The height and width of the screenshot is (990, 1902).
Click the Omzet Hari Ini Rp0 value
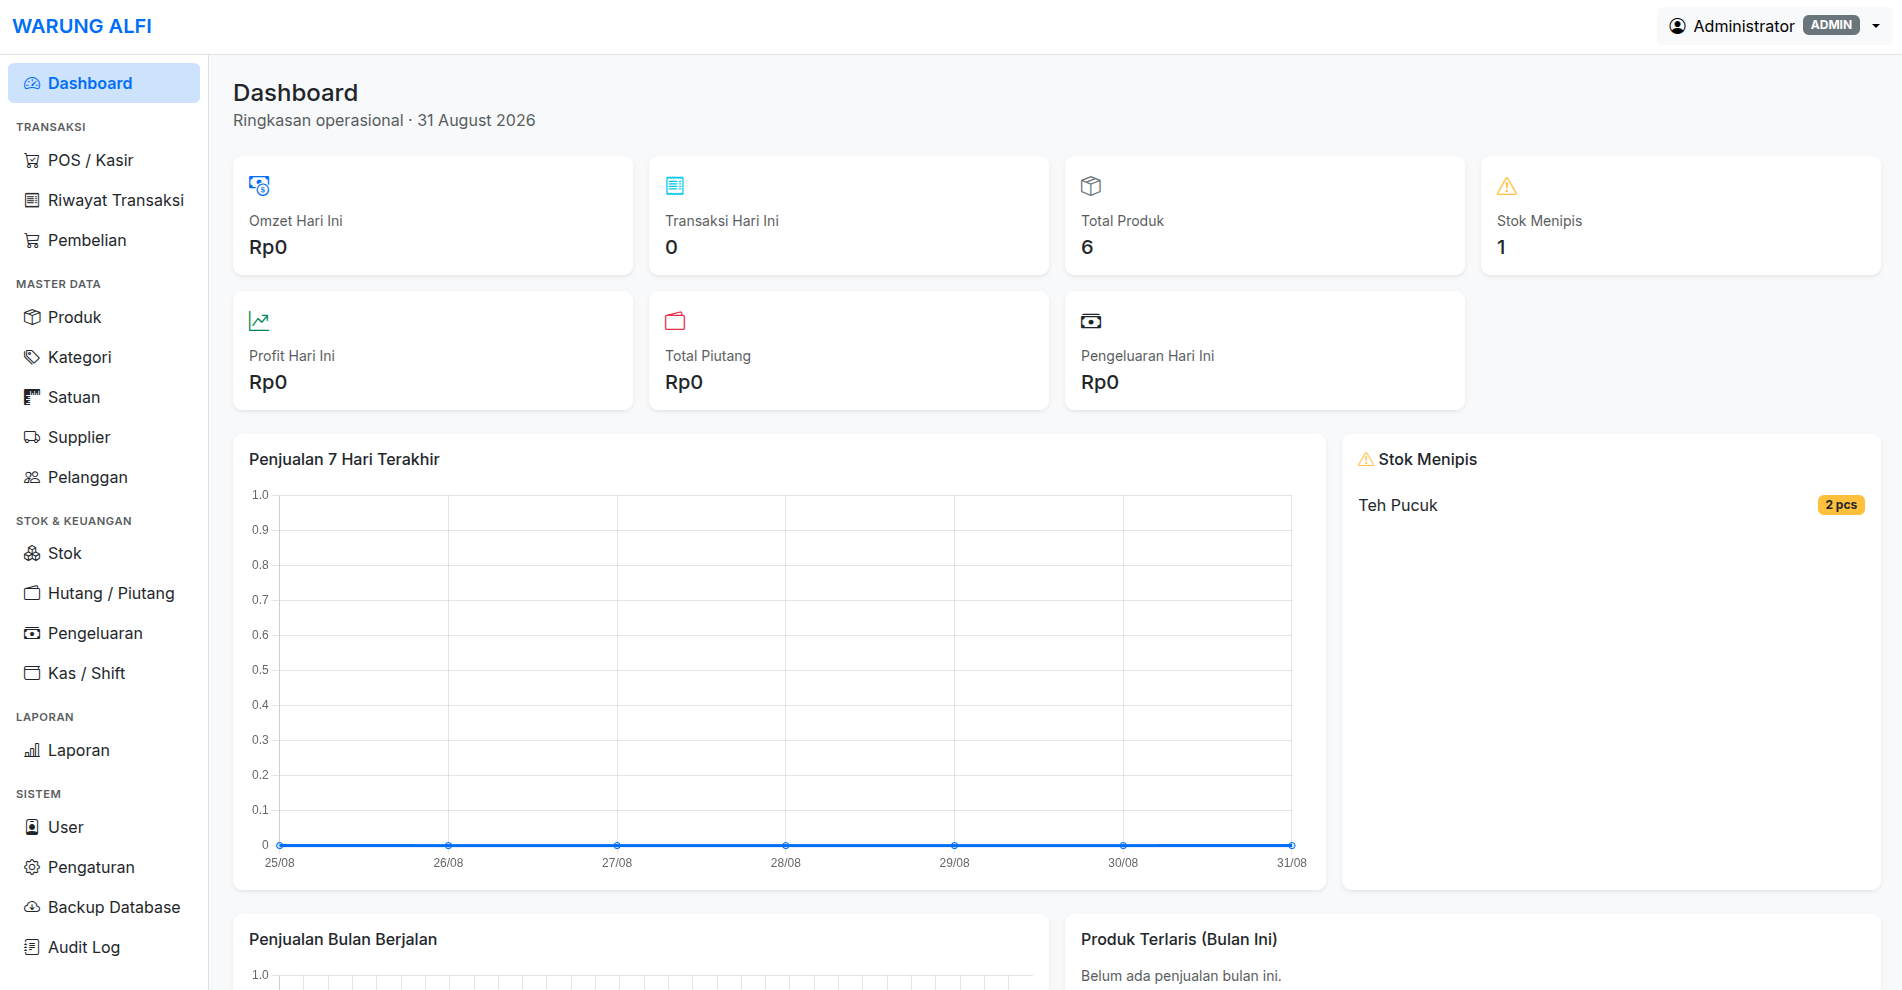click(268, 247)
